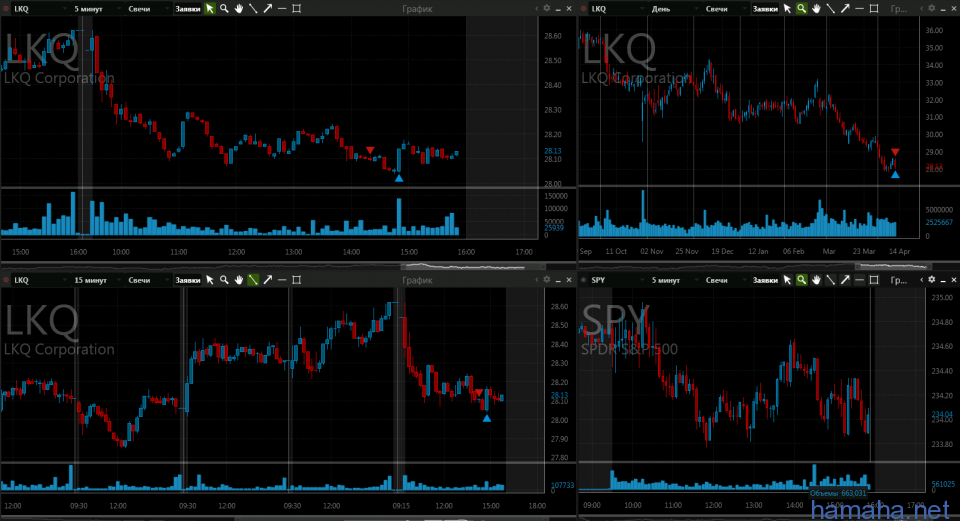The image size is (960, 521).
Task: Click the 2525667 volume value on daily chart
Action: click(x=939, y=222)
